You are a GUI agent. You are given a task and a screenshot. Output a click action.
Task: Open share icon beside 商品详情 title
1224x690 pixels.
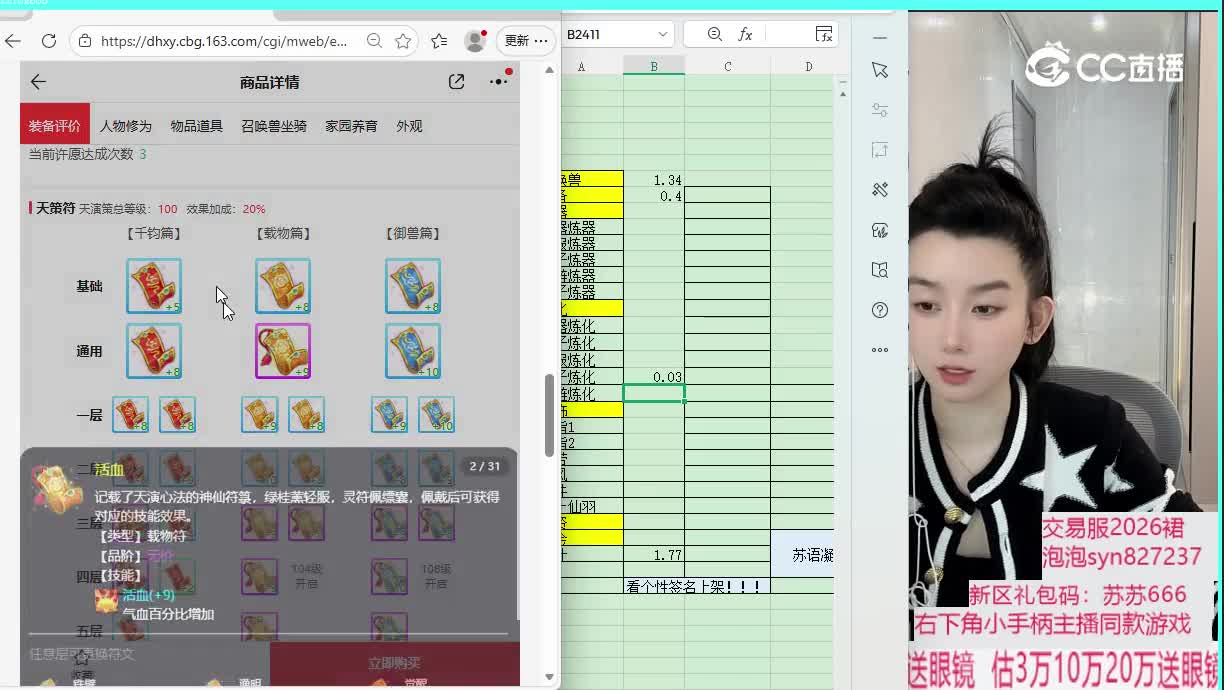(x=456, y=82)
